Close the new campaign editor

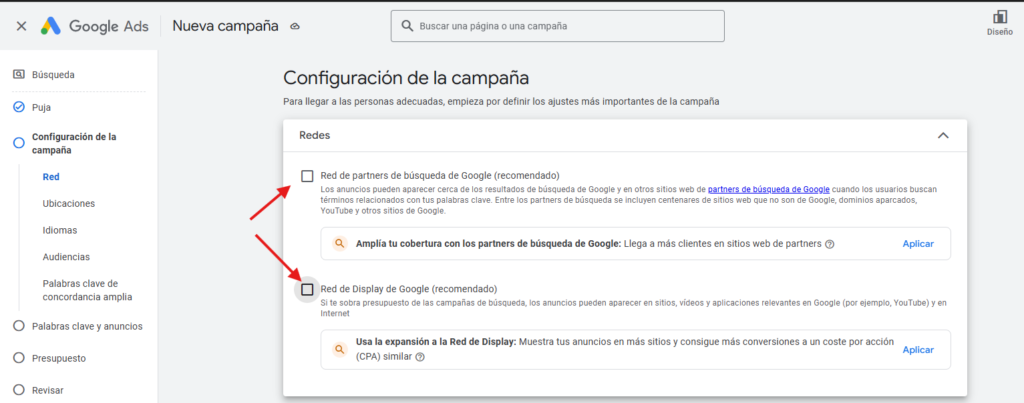pos(21,26)
